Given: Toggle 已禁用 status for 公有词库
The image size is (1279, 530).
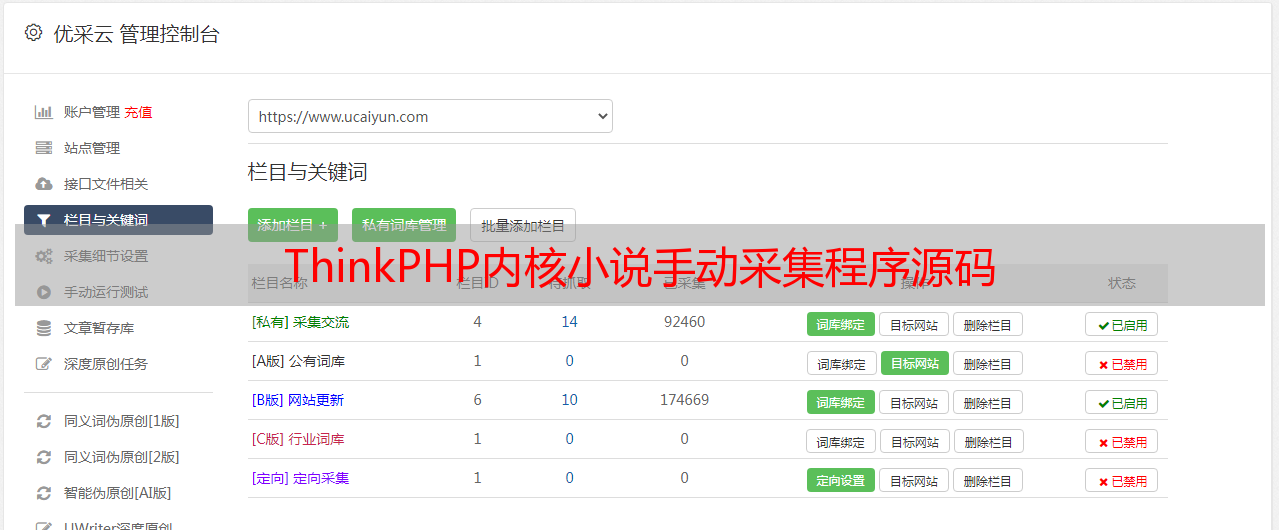Looking at the screenshot, I should click(x=1122, y=363).
